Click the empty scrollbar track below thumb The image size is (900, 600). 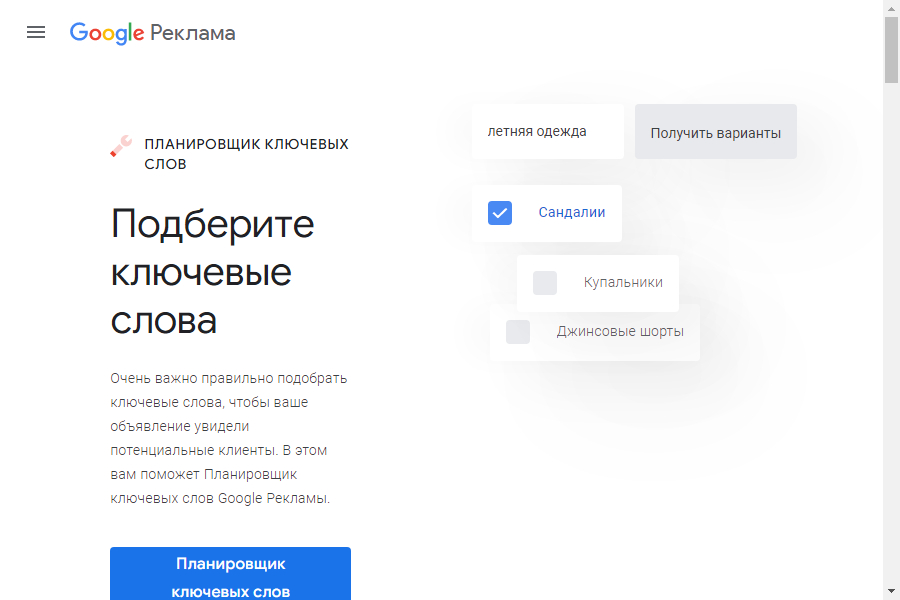tap(891, 350)
